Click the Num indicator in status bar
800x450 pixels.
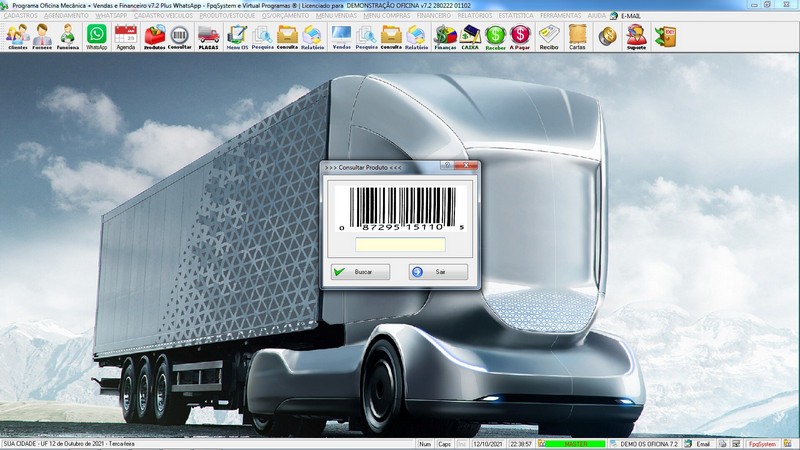(425, 444)
